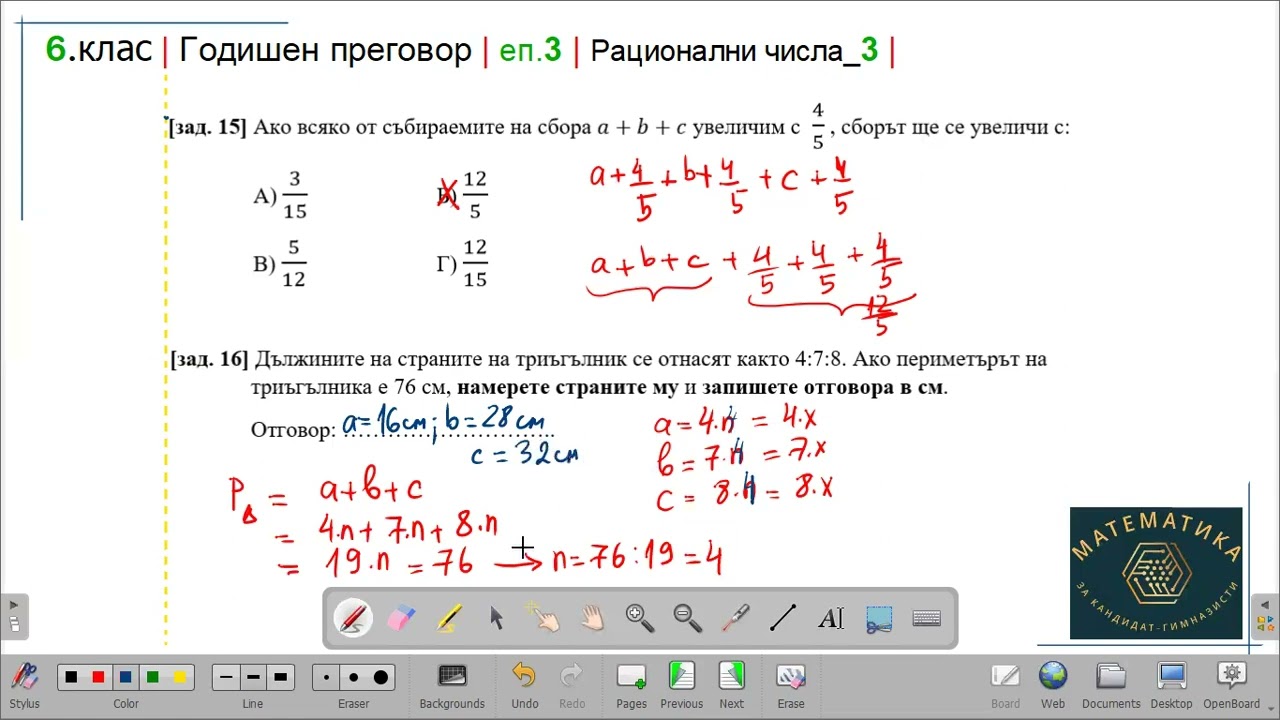Open the OpenBoard menu
The image size is (1280, 720).
[x=1232, y=685]
